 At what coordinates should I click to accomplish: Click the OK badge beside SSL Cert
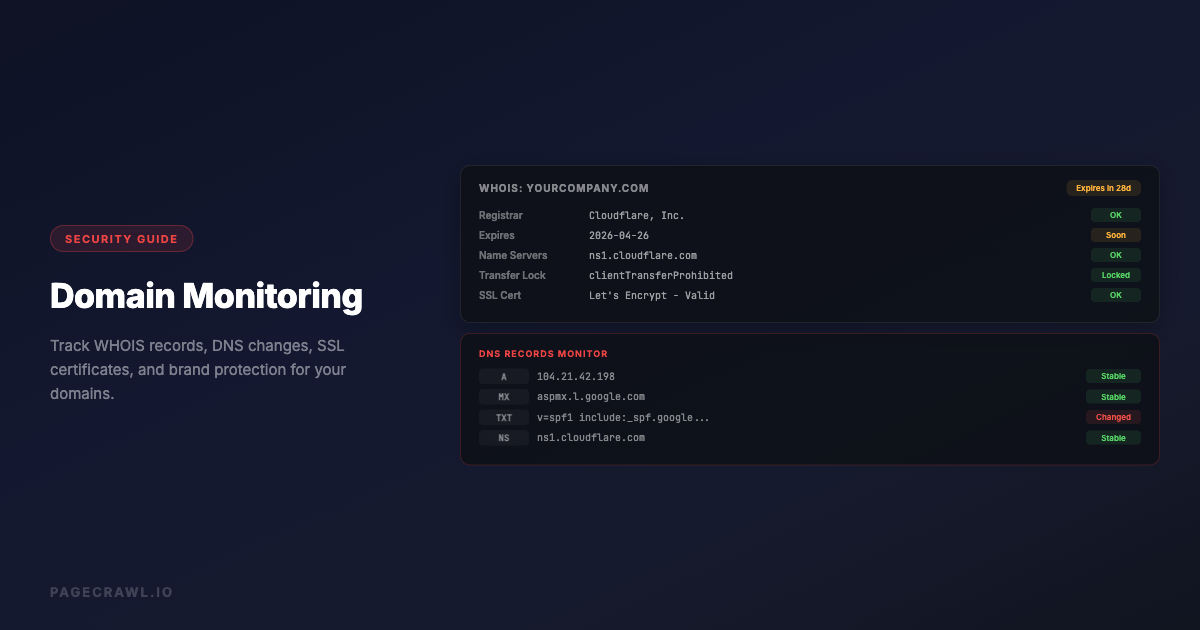tap(1115, 295)
